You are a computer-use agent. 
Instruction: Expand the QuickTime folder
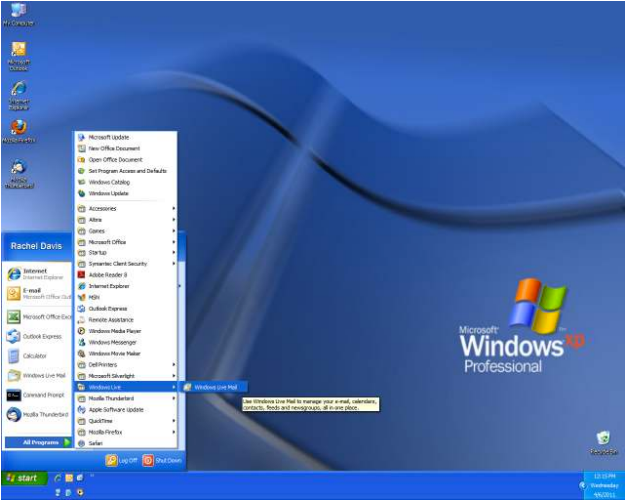126,421
